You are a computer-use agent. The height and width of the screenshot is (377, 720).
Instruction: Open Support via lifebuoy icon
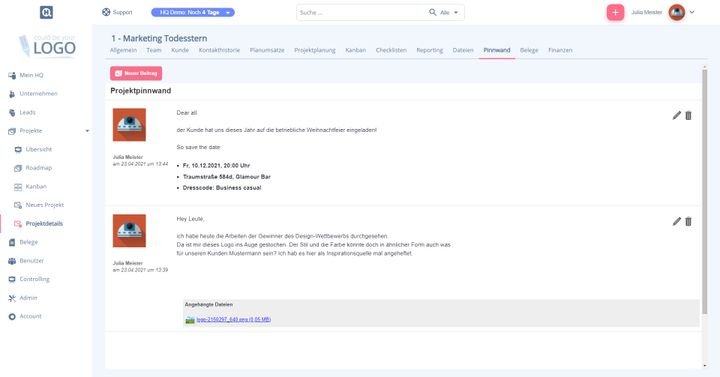tap(106, 12)
